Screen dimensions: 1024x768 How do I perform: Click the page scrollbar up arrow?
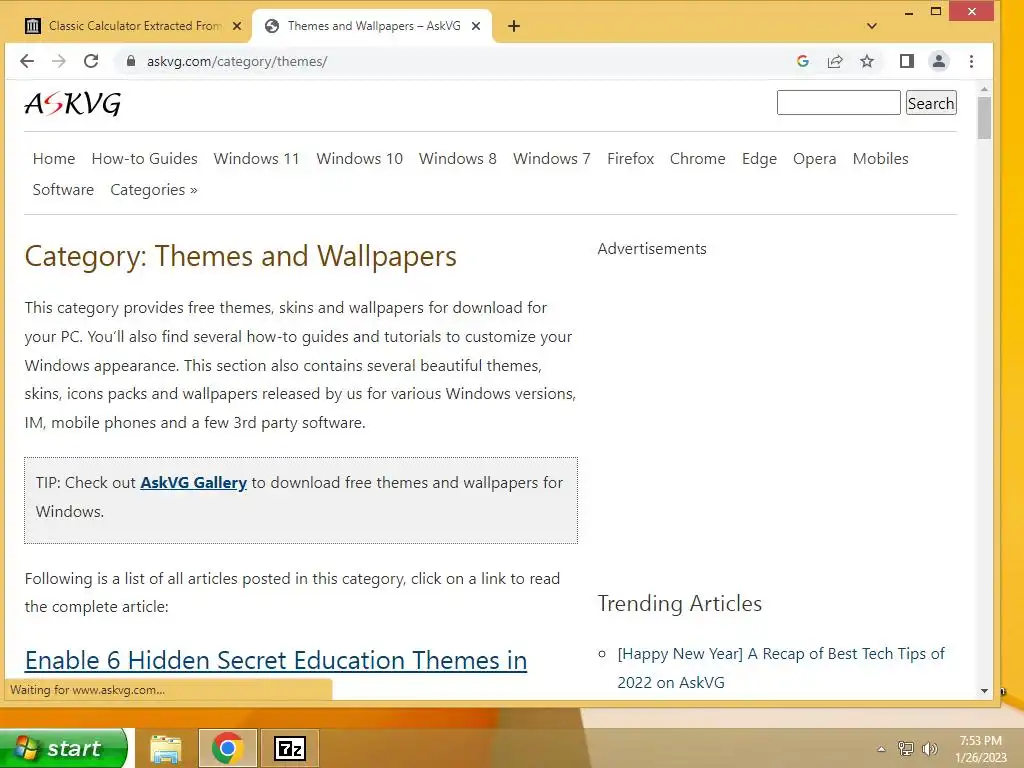pyautogui.click(x=984, y=89)
